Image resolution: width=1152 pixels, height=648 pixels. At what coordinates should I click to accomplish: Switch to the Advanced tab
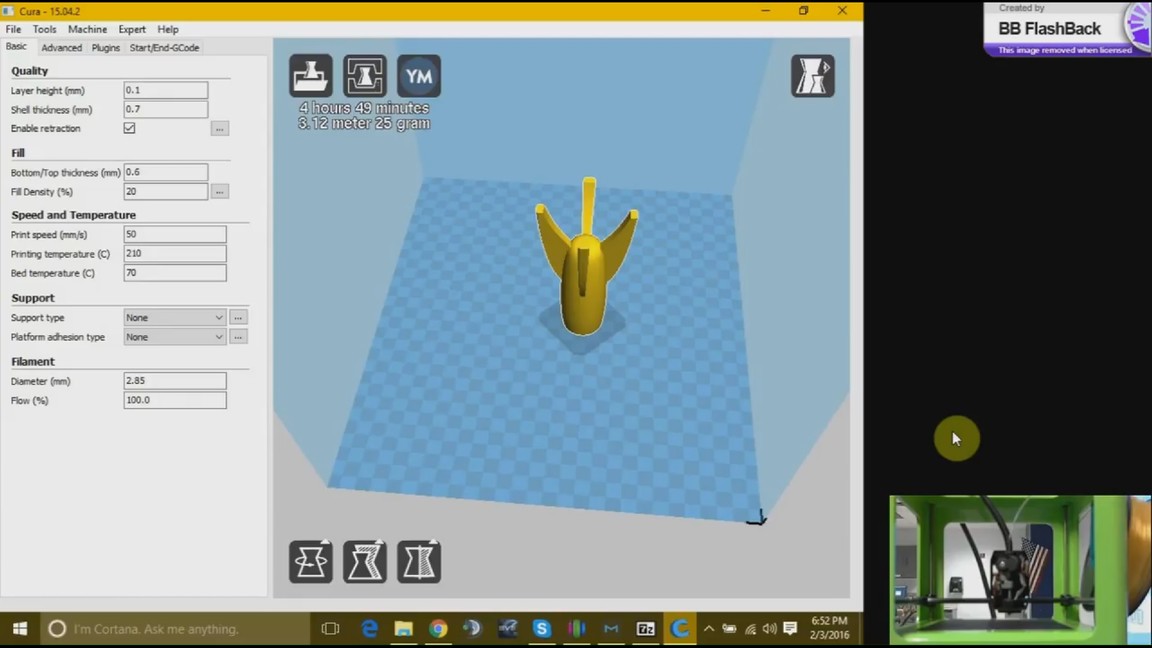tap(61, 47)
